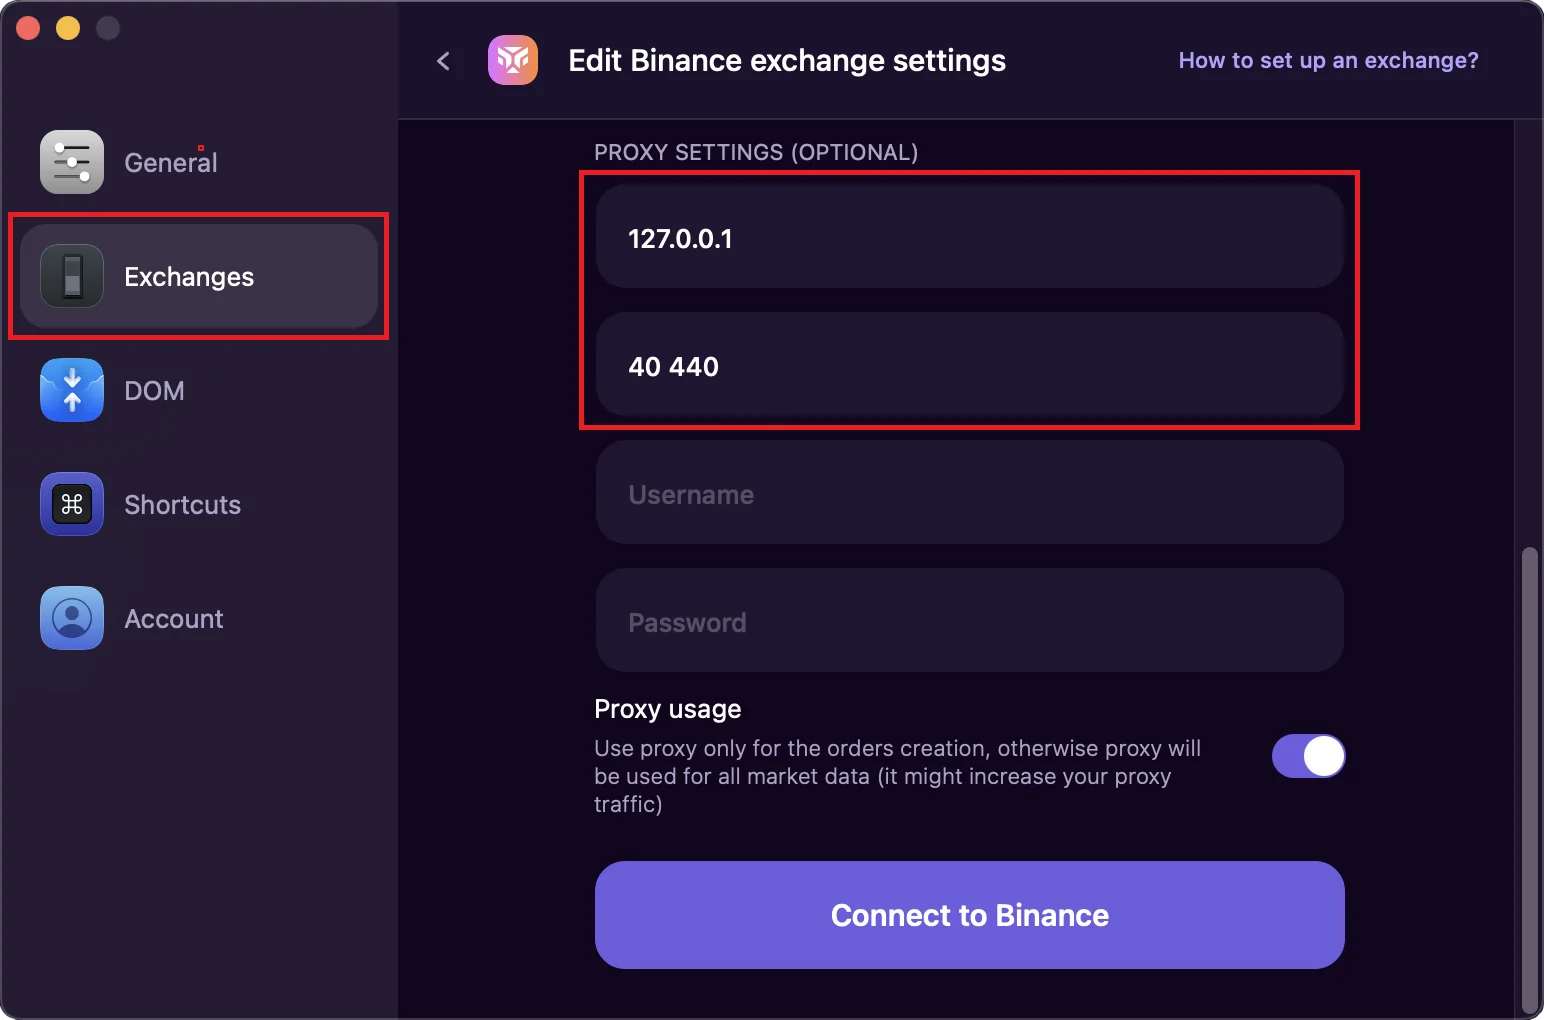1544x1020 pixels.
Task: Switch to the DOM section
Action: pyautogui.click(x=154, y=391)
